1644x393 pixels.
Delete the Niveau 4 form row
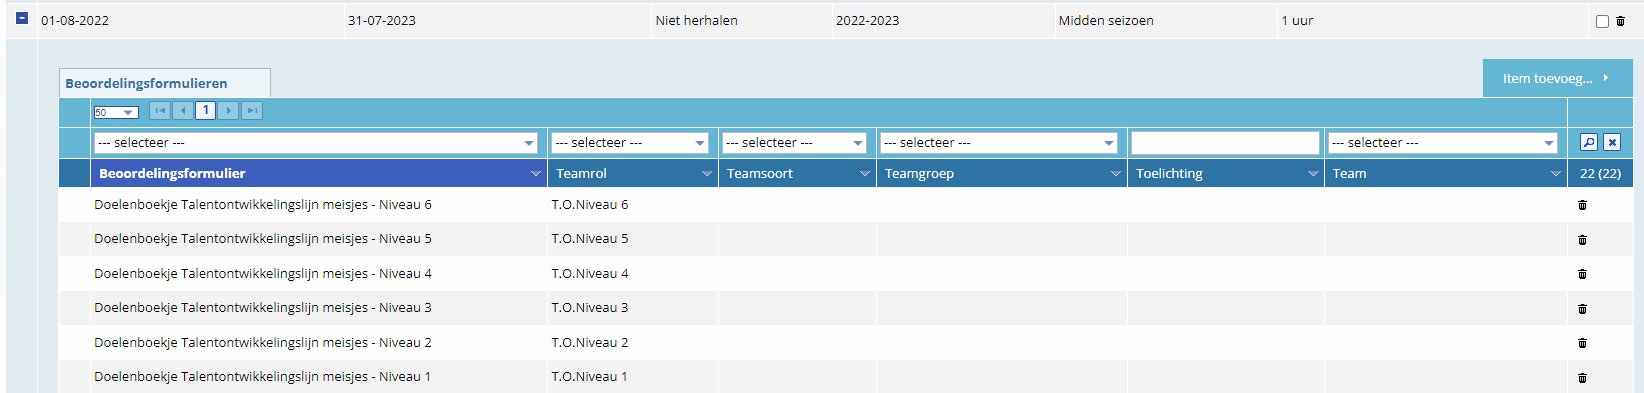pos(1582,274)
